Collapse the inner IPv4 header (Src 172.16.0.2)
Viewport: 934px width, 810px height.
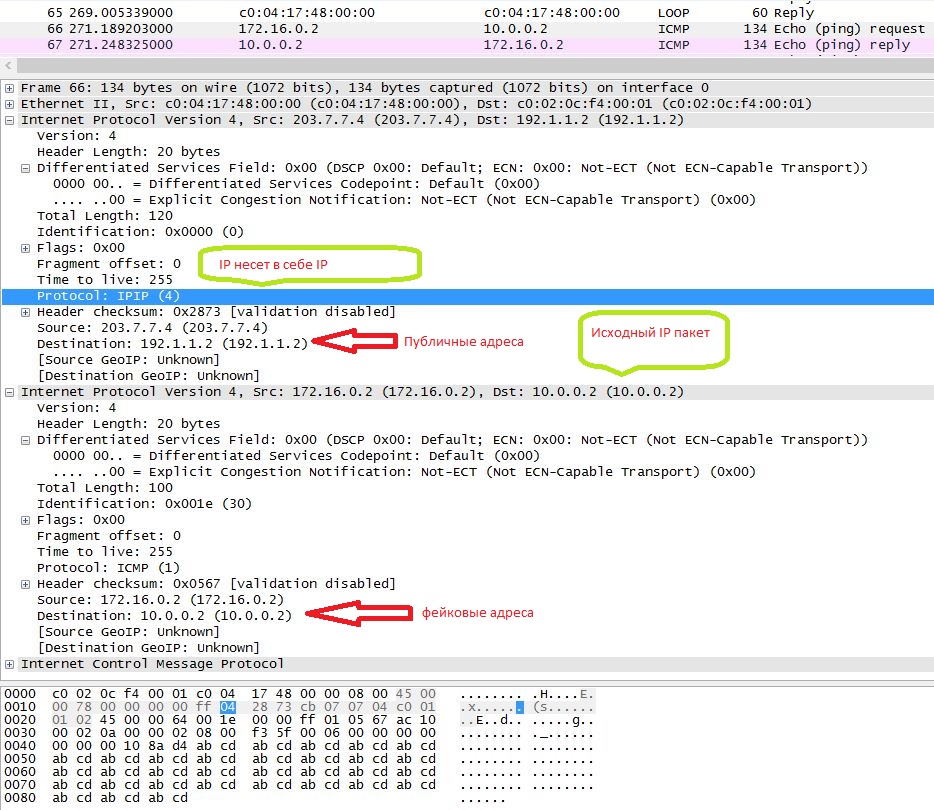(10, 392)
